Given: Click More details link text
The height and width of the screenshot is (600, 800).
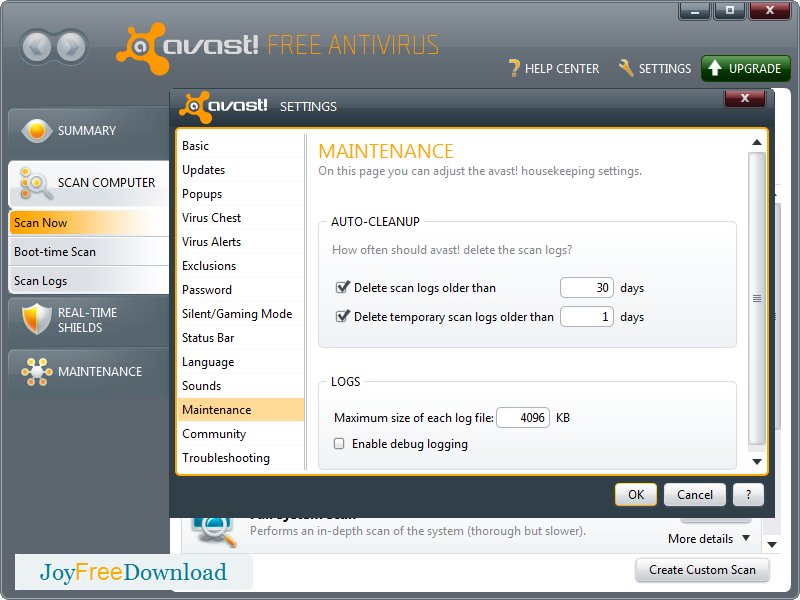Looking at the screenshot, I should click(700, 539).
